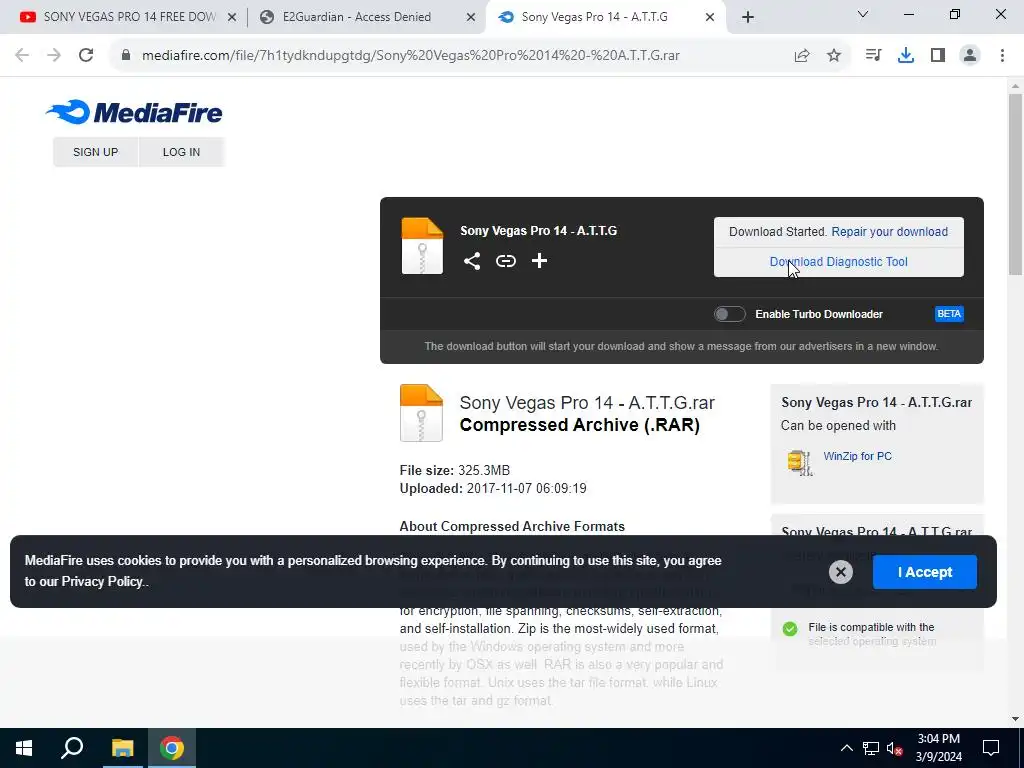
Task: Click the site lock icon
Action: [126, 55]
